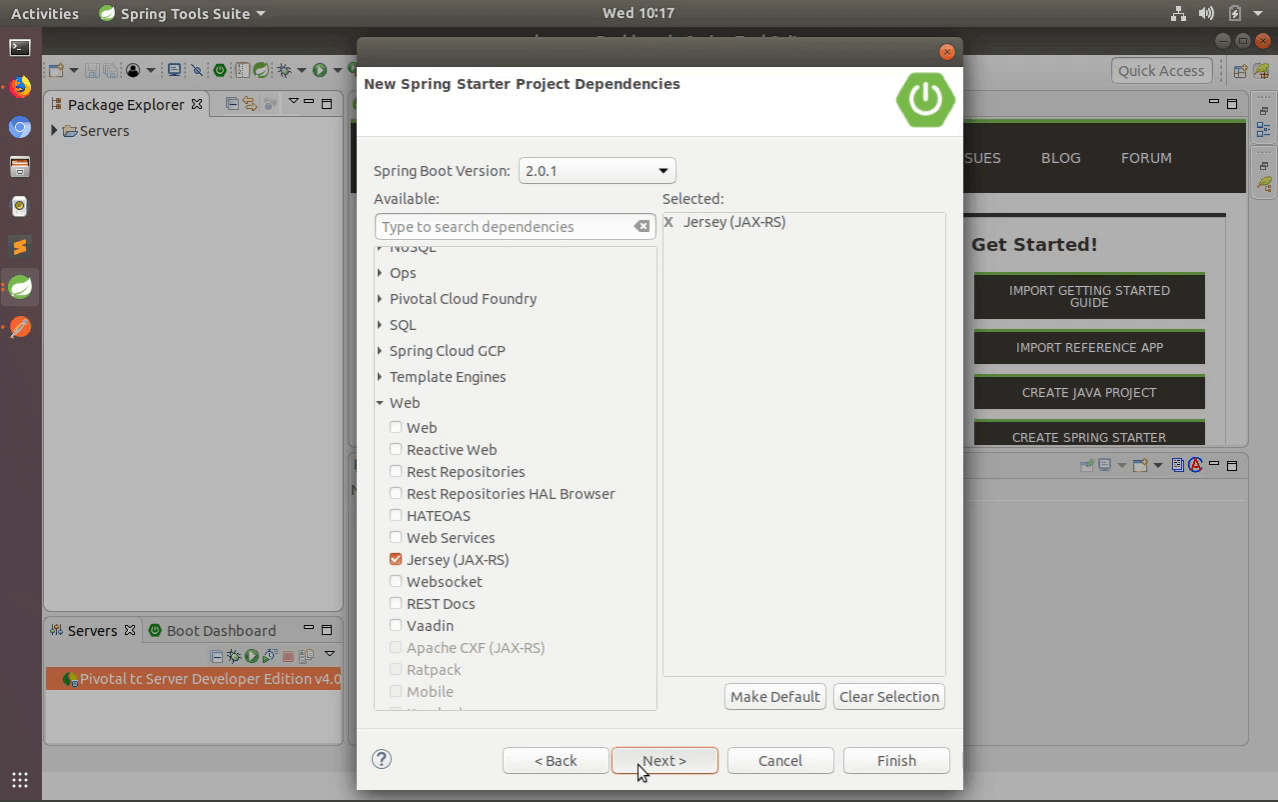This screenshot has width=1278, height=802.
Task: Click the Make Default button
Action: pos(775,696)
